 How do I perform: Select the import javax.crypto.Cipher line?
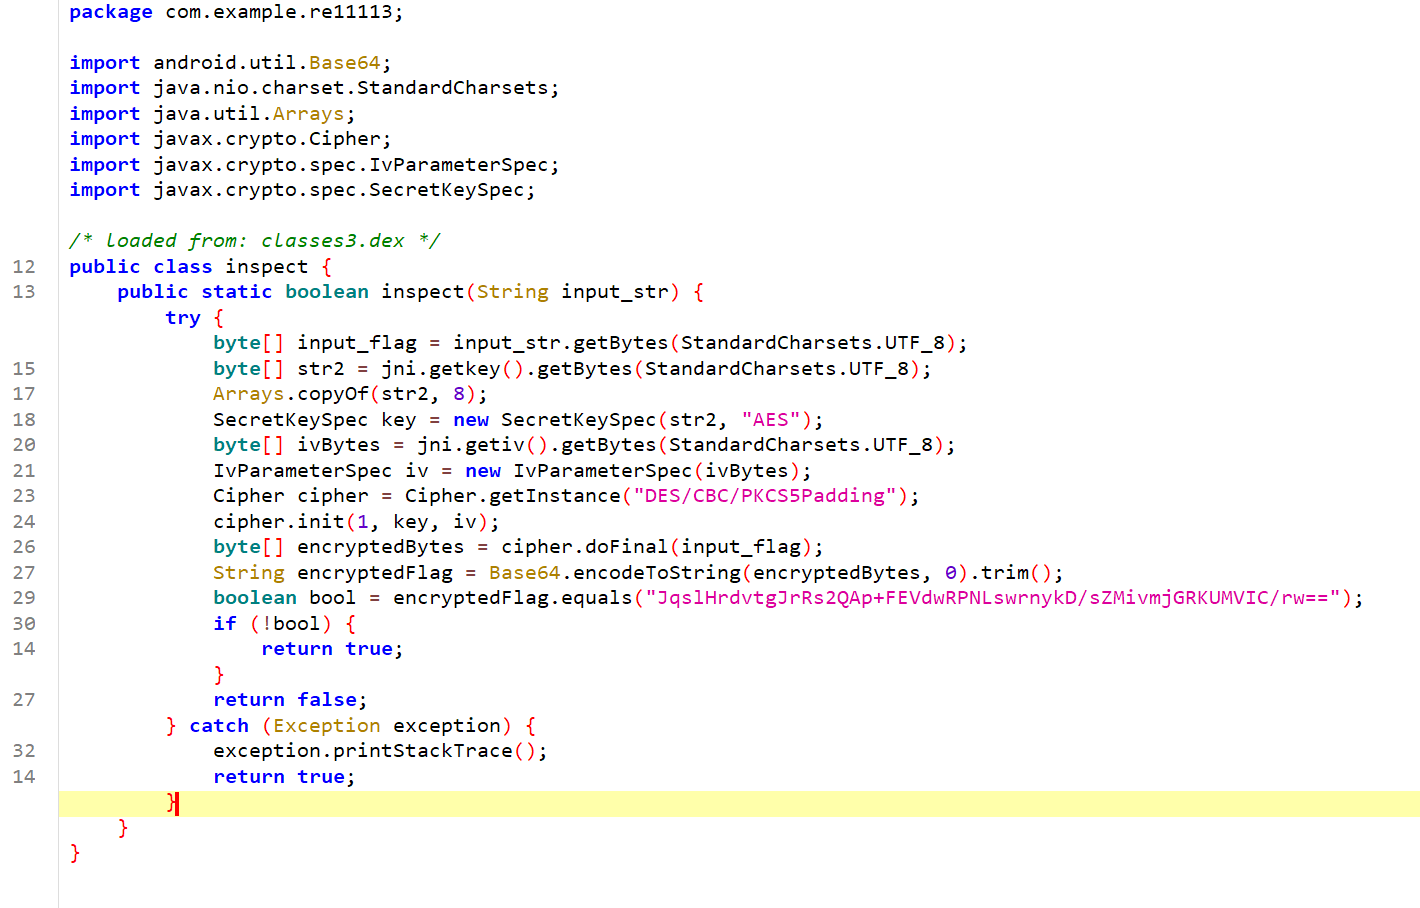pyautogui.click(x=230, y=139)
